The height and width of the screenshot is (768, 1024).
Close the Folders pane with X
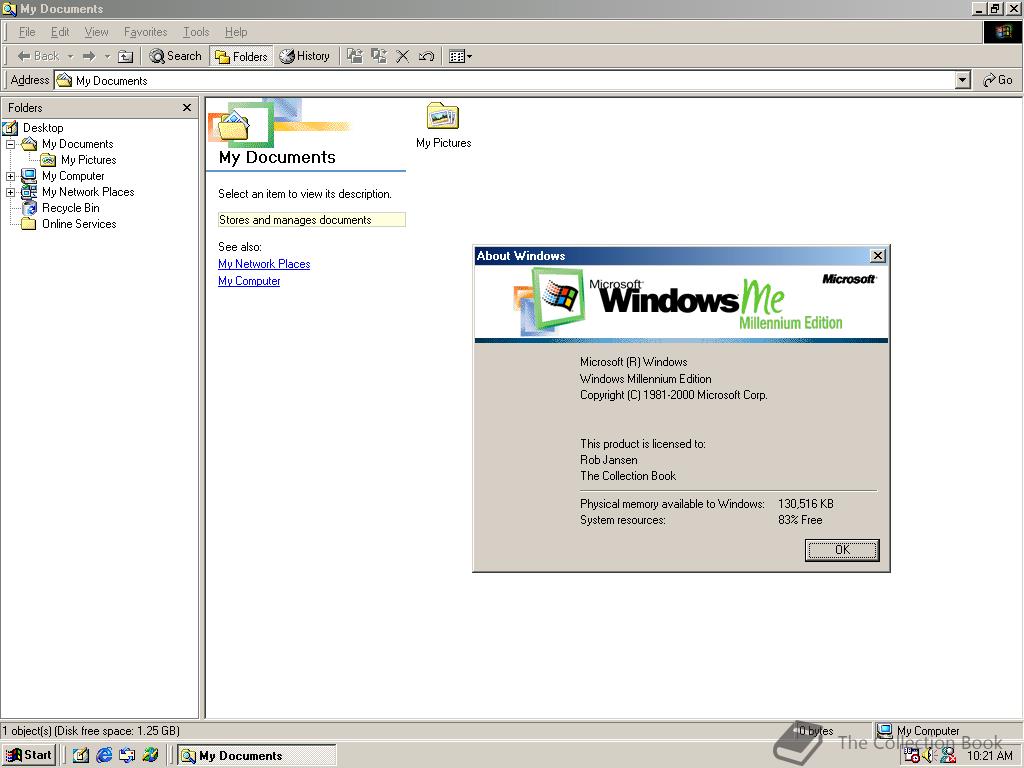click(187, 108)
